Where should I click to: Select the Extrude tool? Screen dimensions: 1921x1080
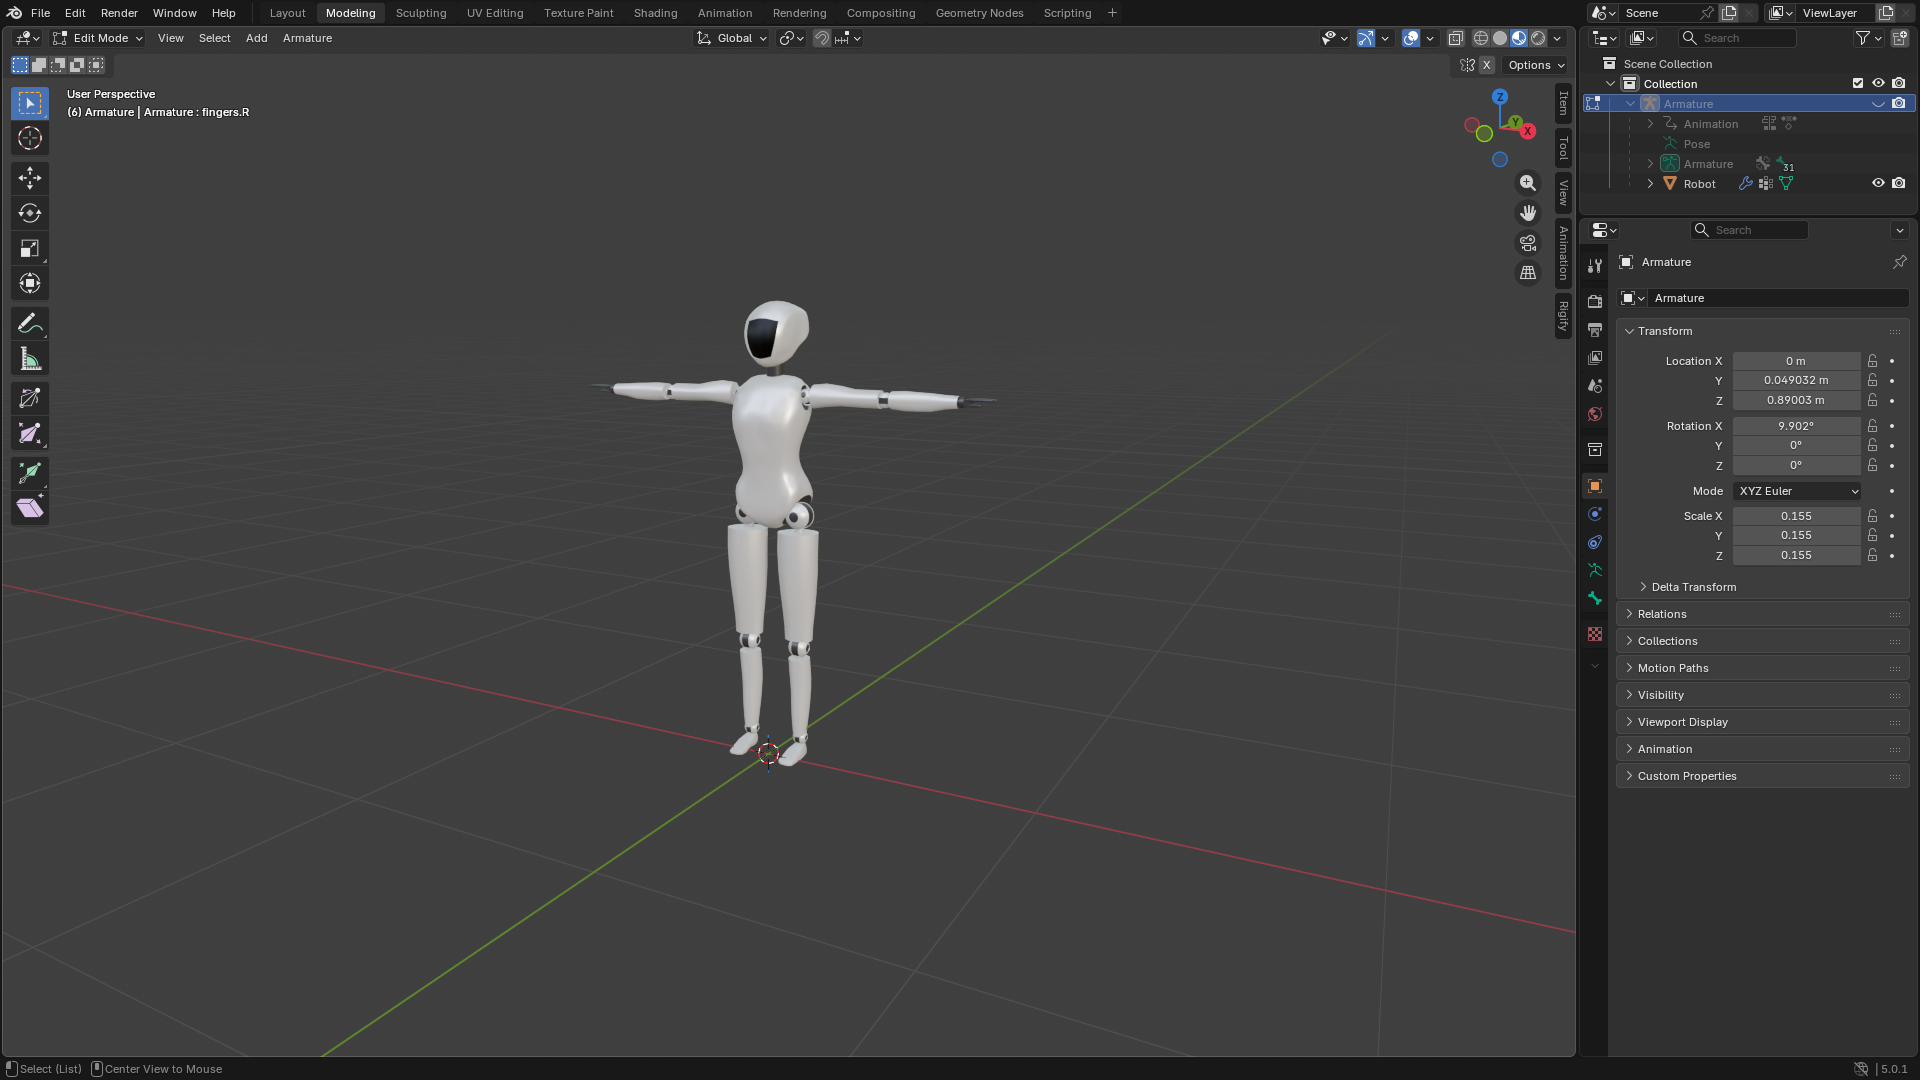tap(30, 472)
